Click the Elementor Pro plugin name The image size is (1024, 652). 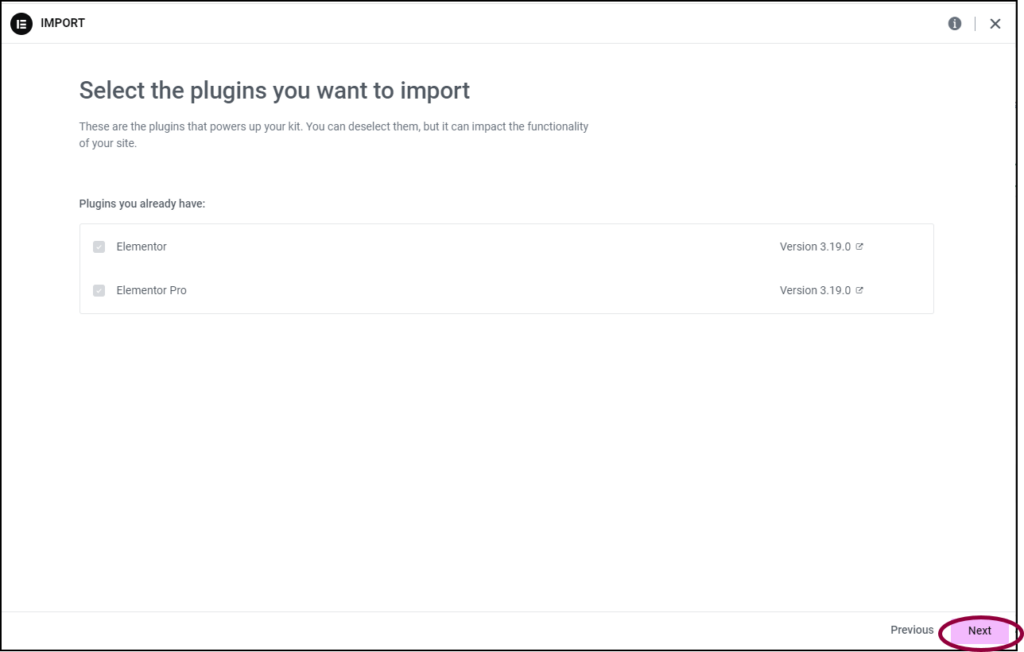(151, 290)
